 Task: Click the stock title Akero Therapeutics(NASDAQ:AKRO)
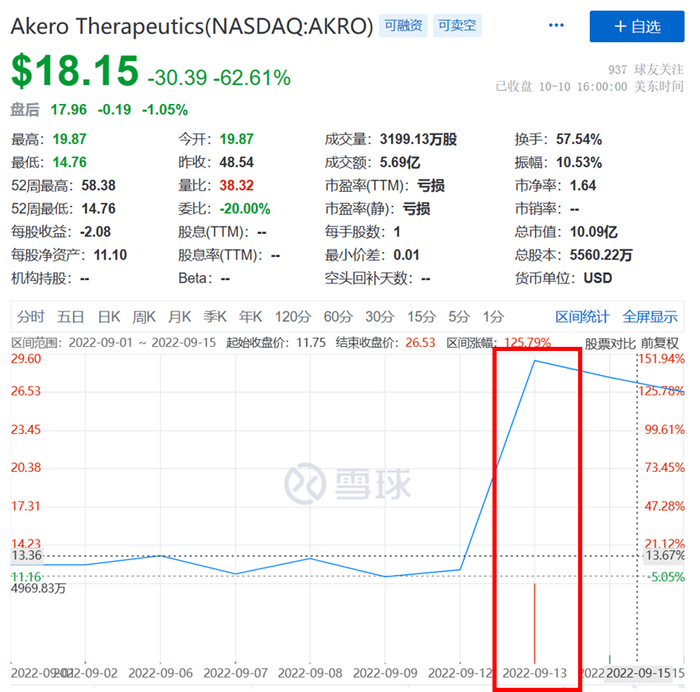click(x=192, y=26)
